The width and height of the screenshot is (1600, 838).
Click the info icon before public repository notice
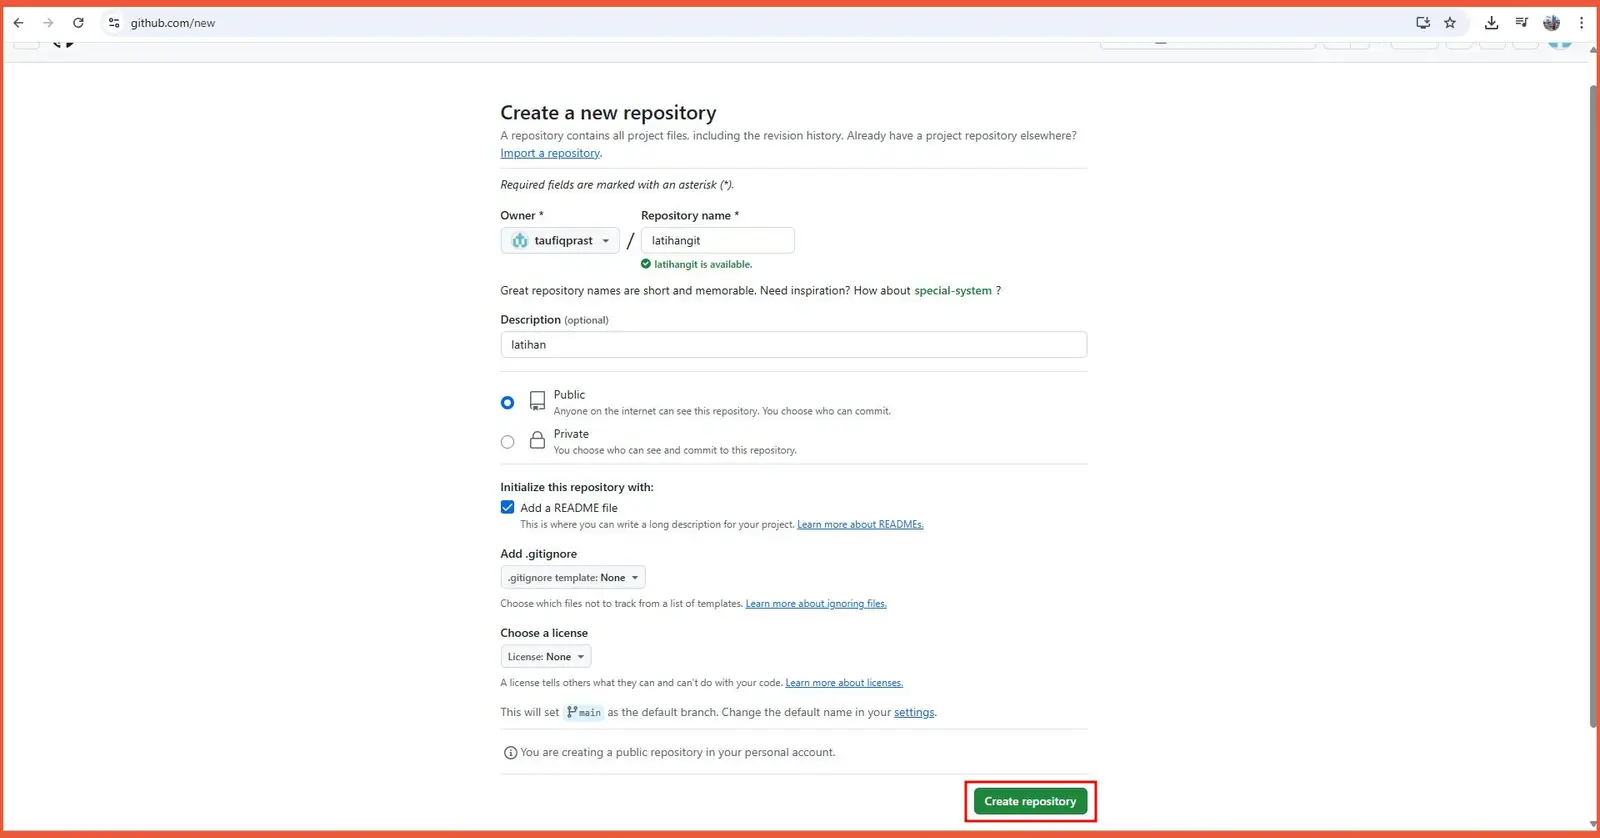point(510,753)
